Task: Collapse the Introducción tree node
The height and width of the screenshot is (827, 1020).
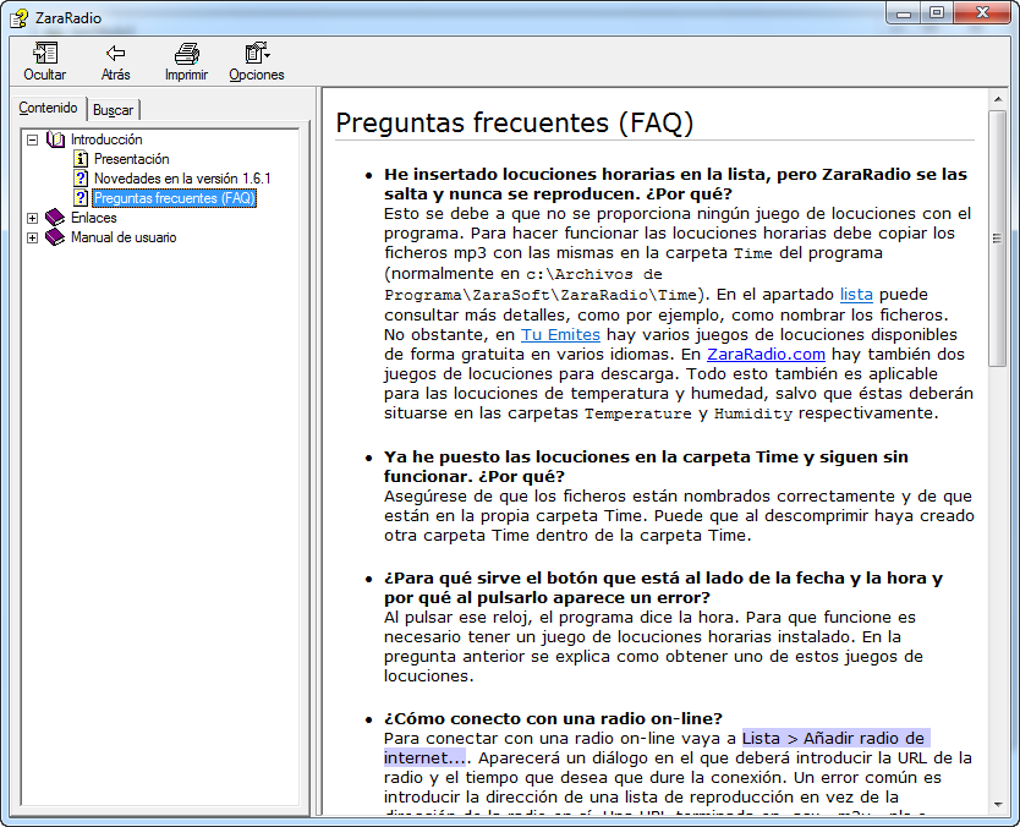Action: [x=33, y=140]
